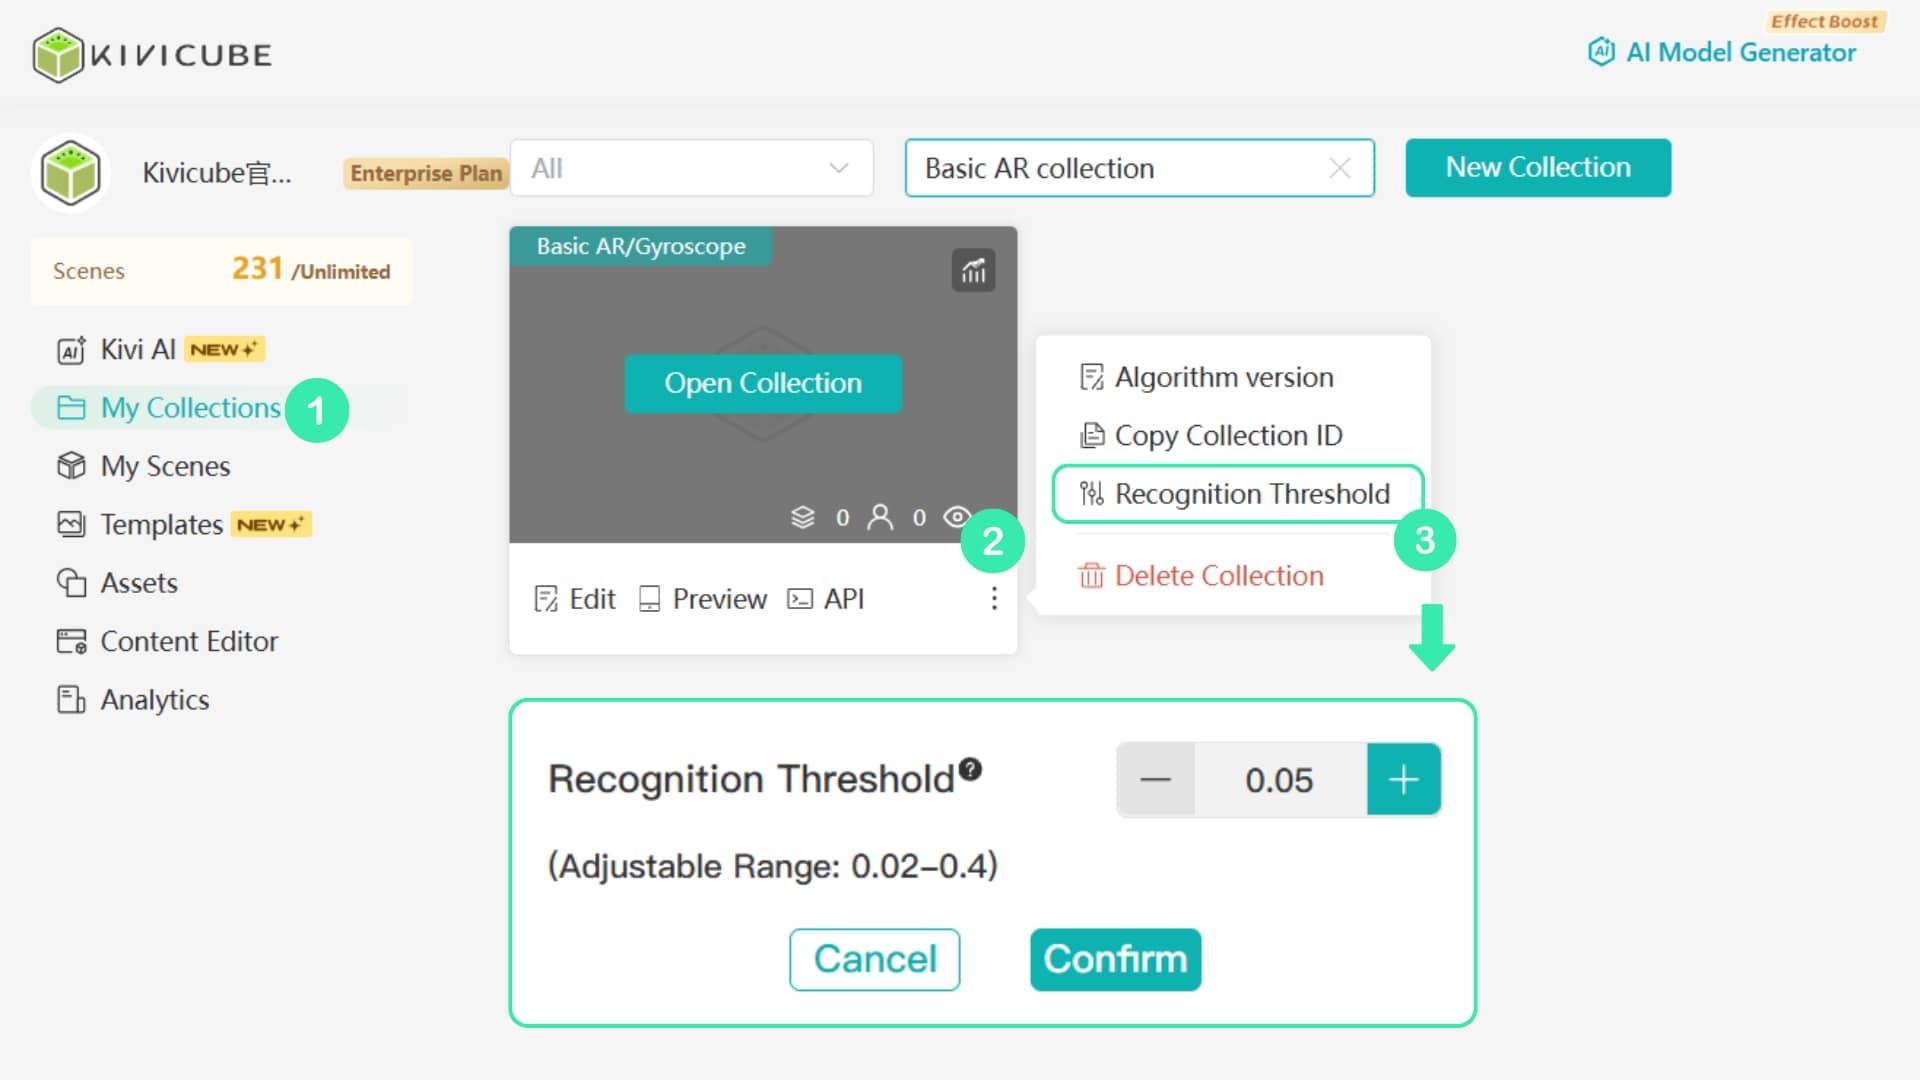Click Preview on the collection card
This screenshot has width=1920, height=1080.
click(703, 599)
